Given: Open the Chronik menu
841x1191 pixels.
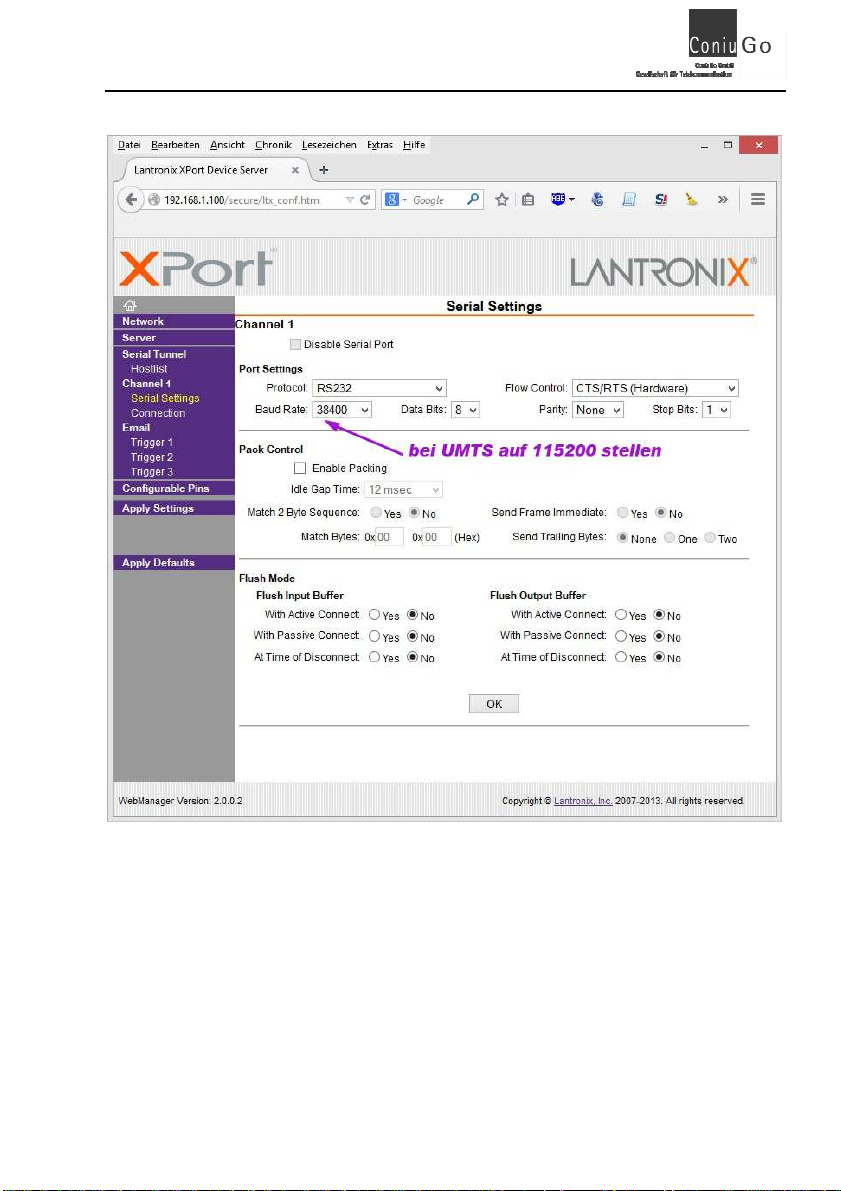Looking at the screenshot, I should click(x=273, y=144).
